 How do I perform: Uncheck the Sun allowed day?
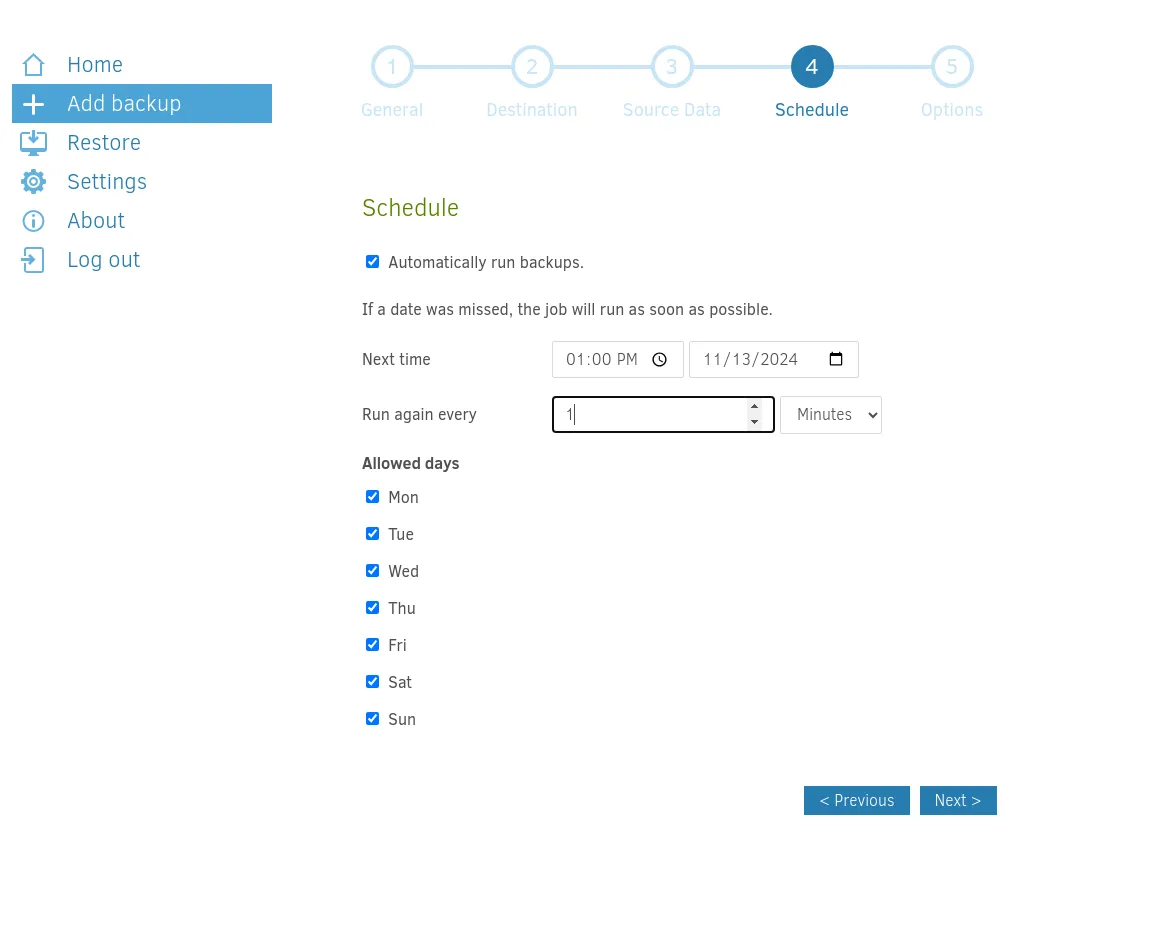(373, 719)
